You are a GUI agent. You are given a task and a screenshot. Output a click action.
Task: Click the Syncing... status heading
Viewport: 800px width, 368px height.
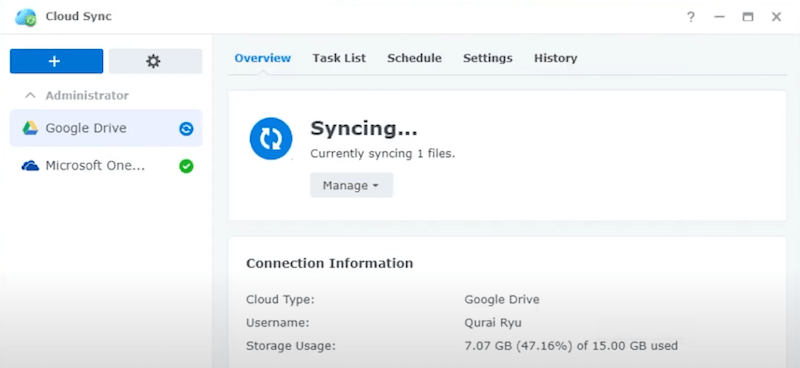[x=364, y=128]
